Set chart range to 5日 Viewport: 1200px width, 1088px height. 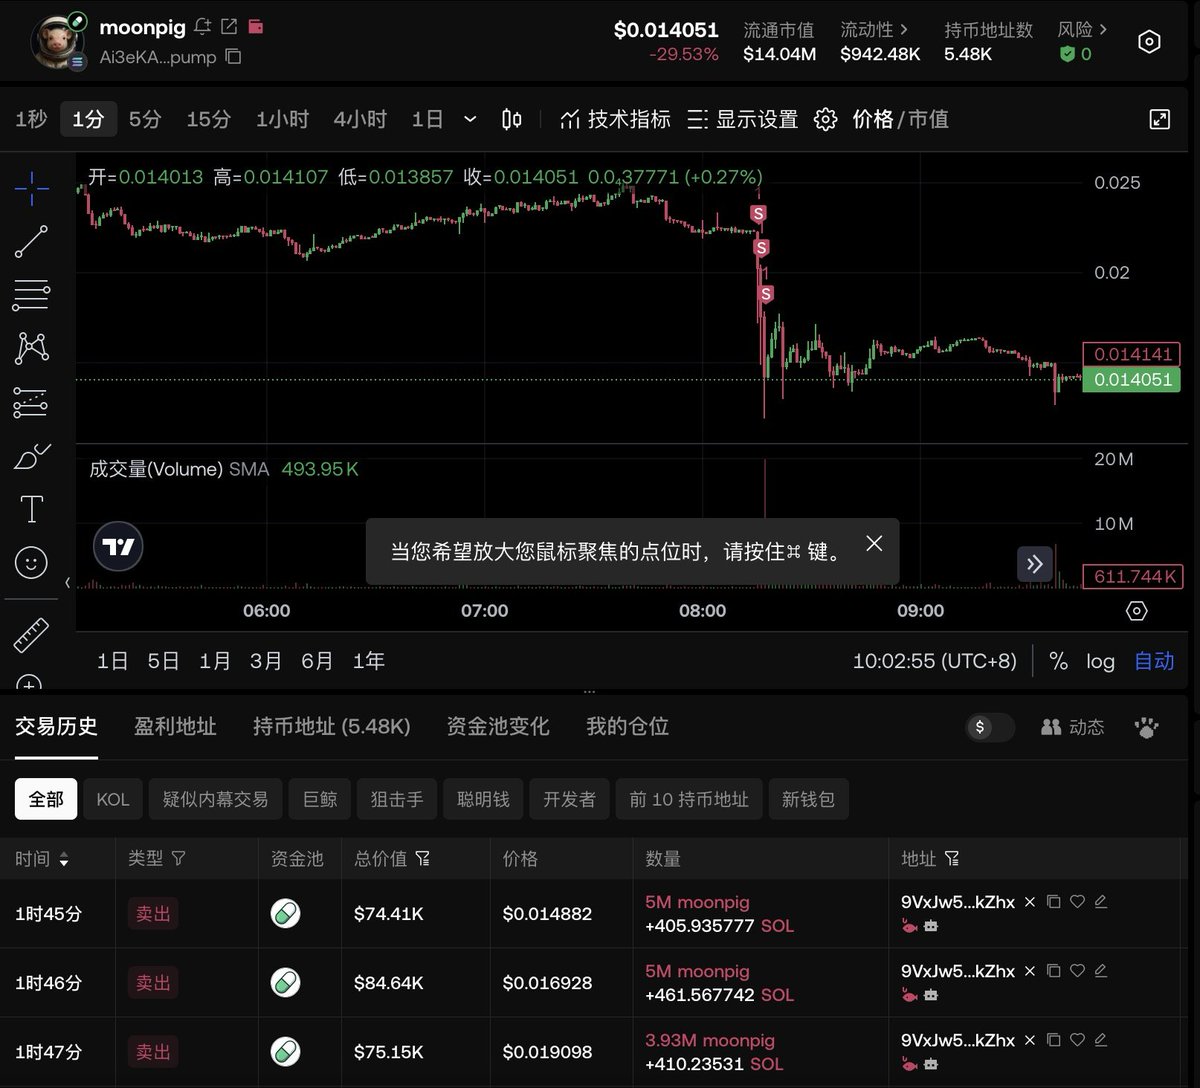pos(163,661)
